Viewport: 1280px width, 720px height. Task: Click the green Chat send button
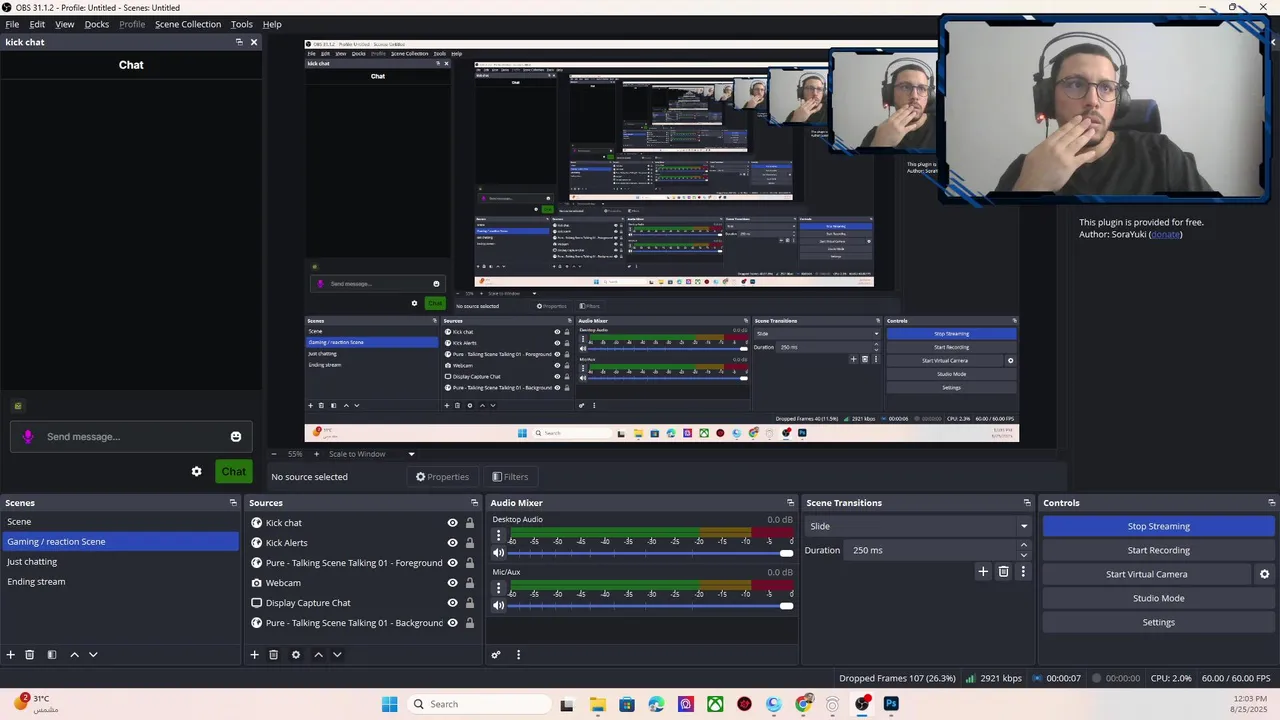234,472
